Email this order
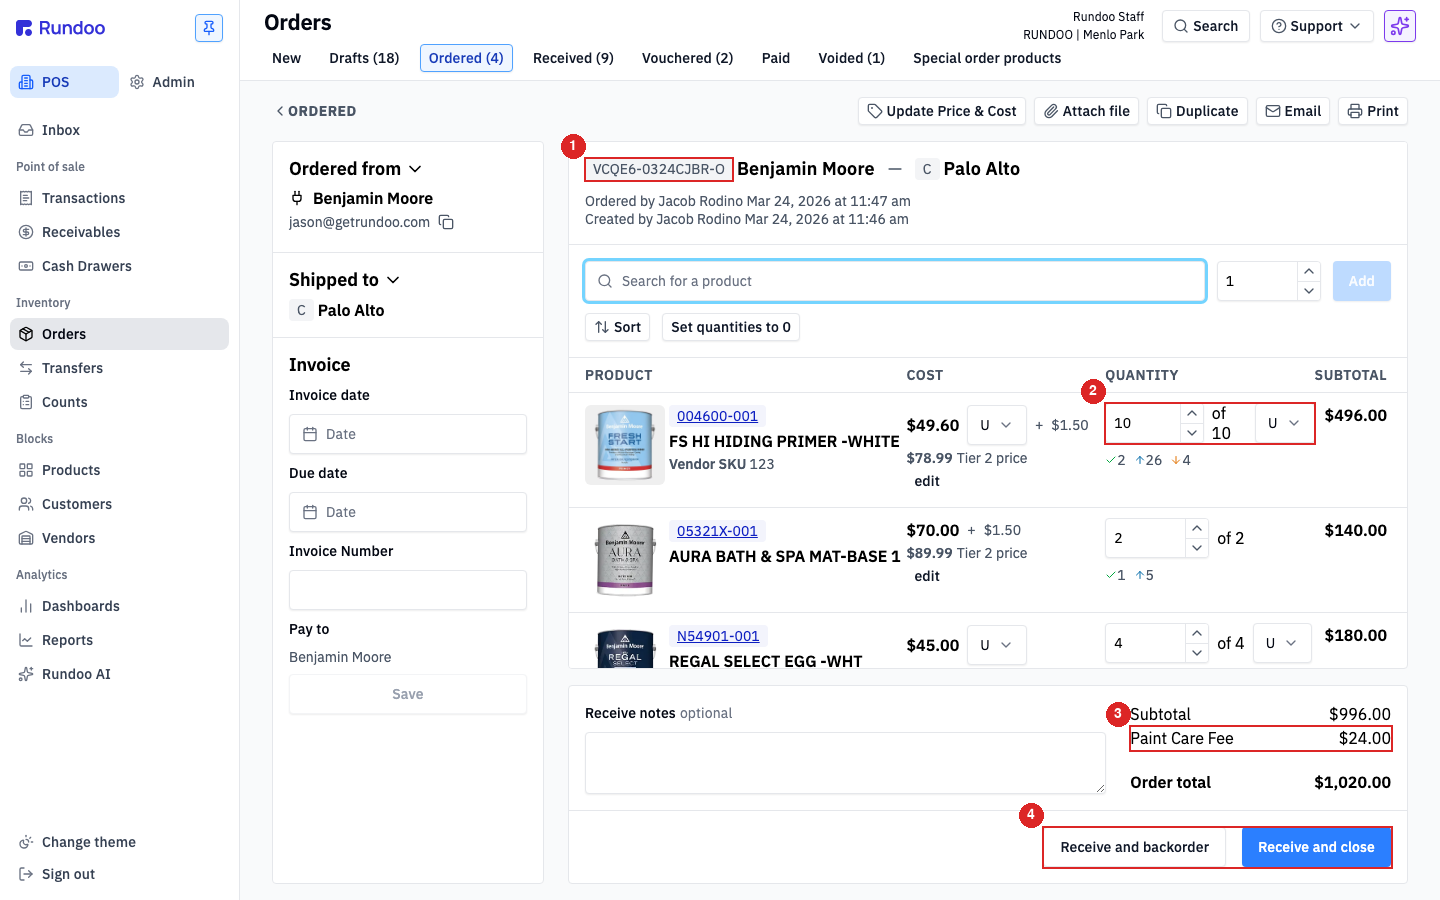This screenshot has width=1440, height=900. click(x=1293, y=111)
